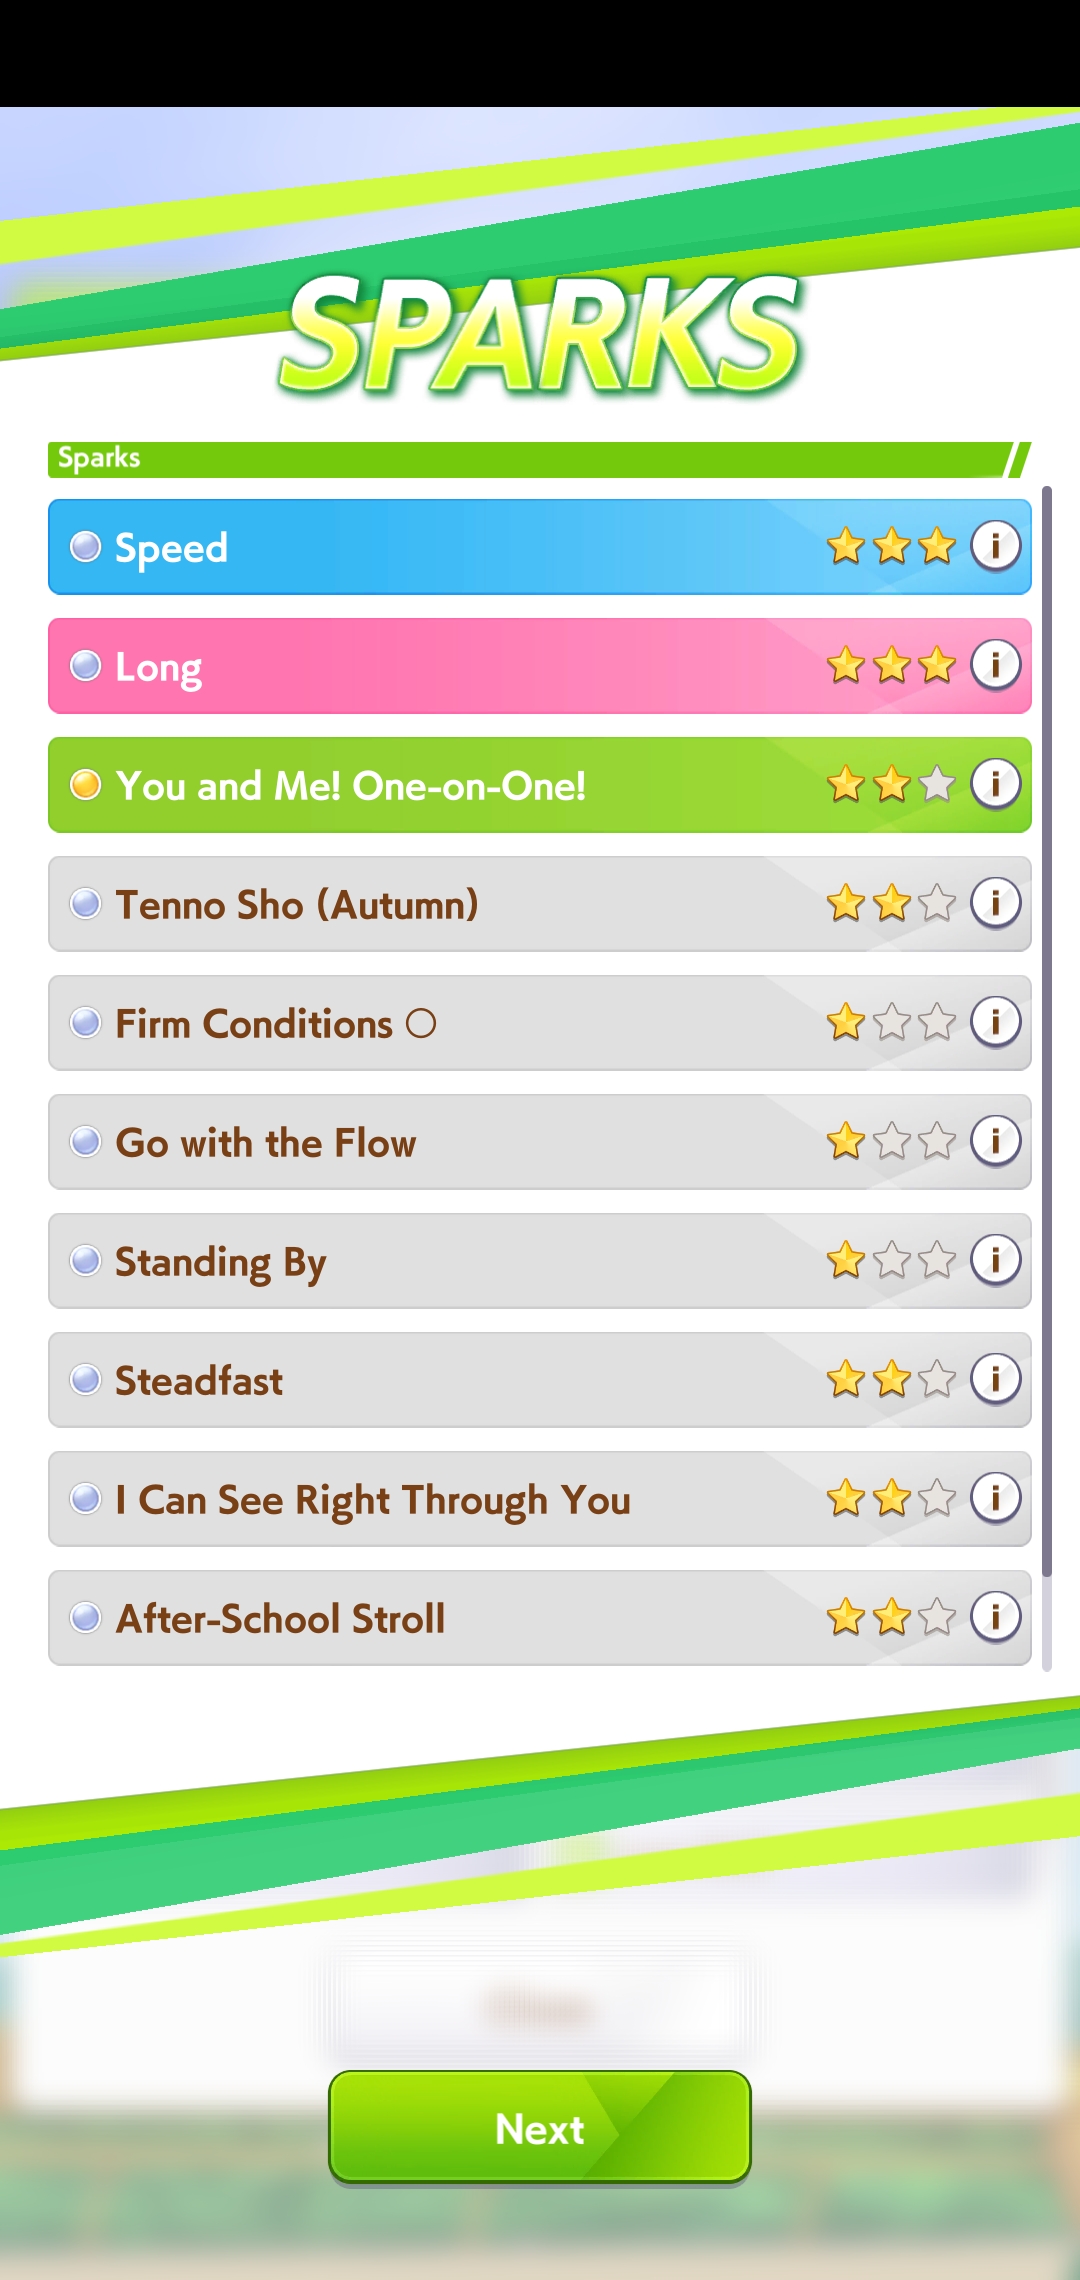
Task: Select yellow bullet beside You and Me! One-on-One!
Action: tap(86, 785)
